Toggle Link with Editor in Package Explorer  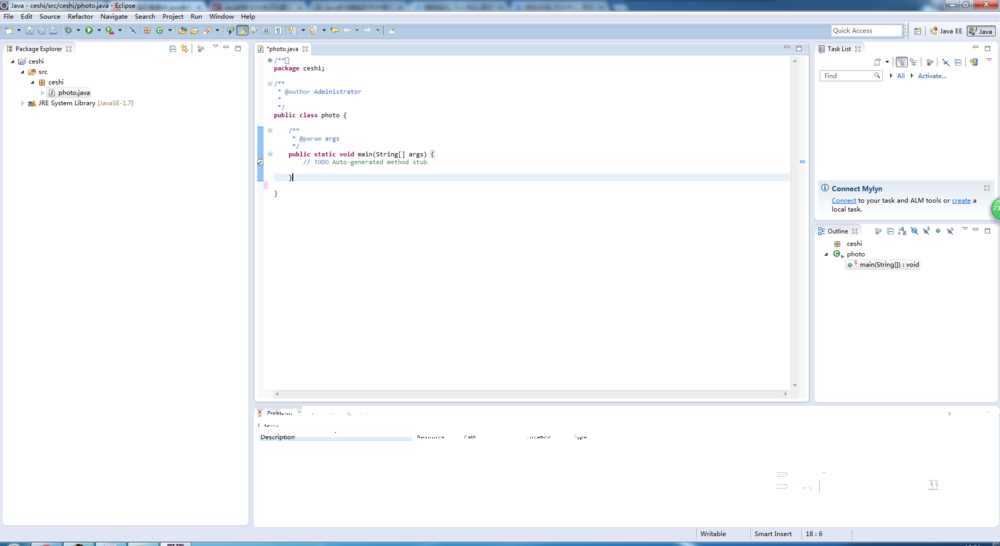(184, 48)
